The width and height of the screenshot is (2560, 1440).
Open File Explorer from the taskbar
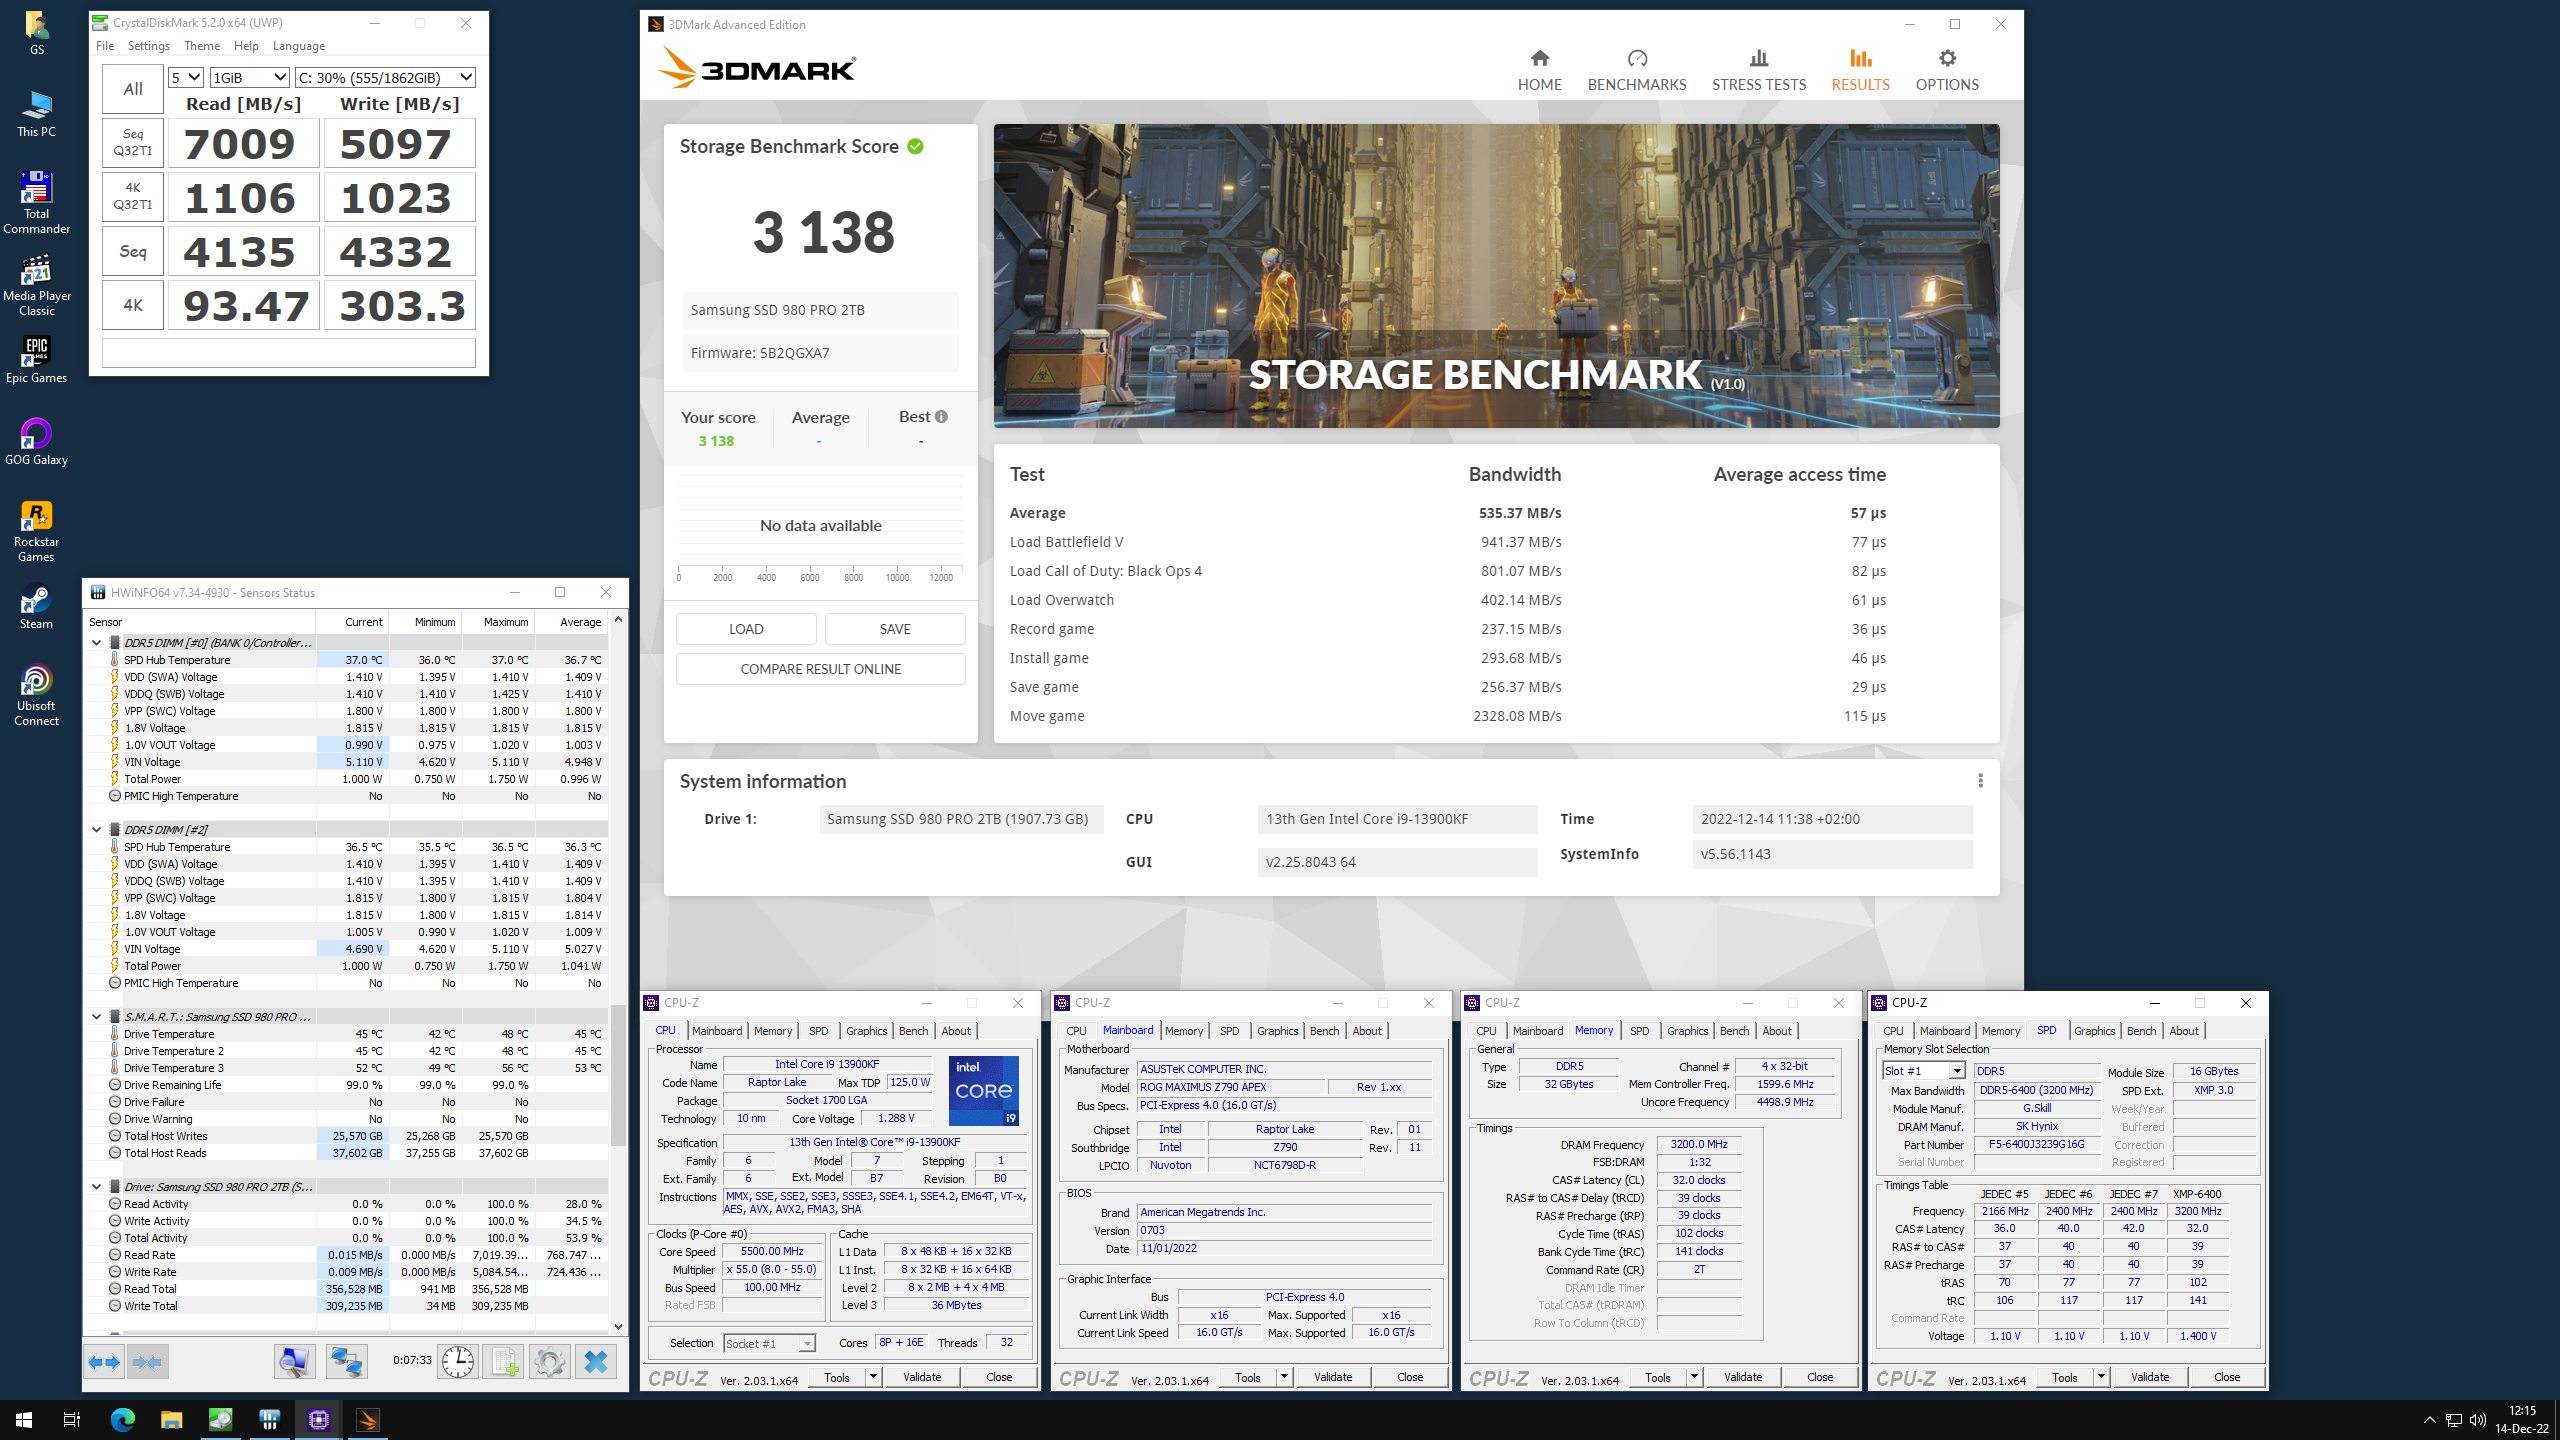point(172,1420)
